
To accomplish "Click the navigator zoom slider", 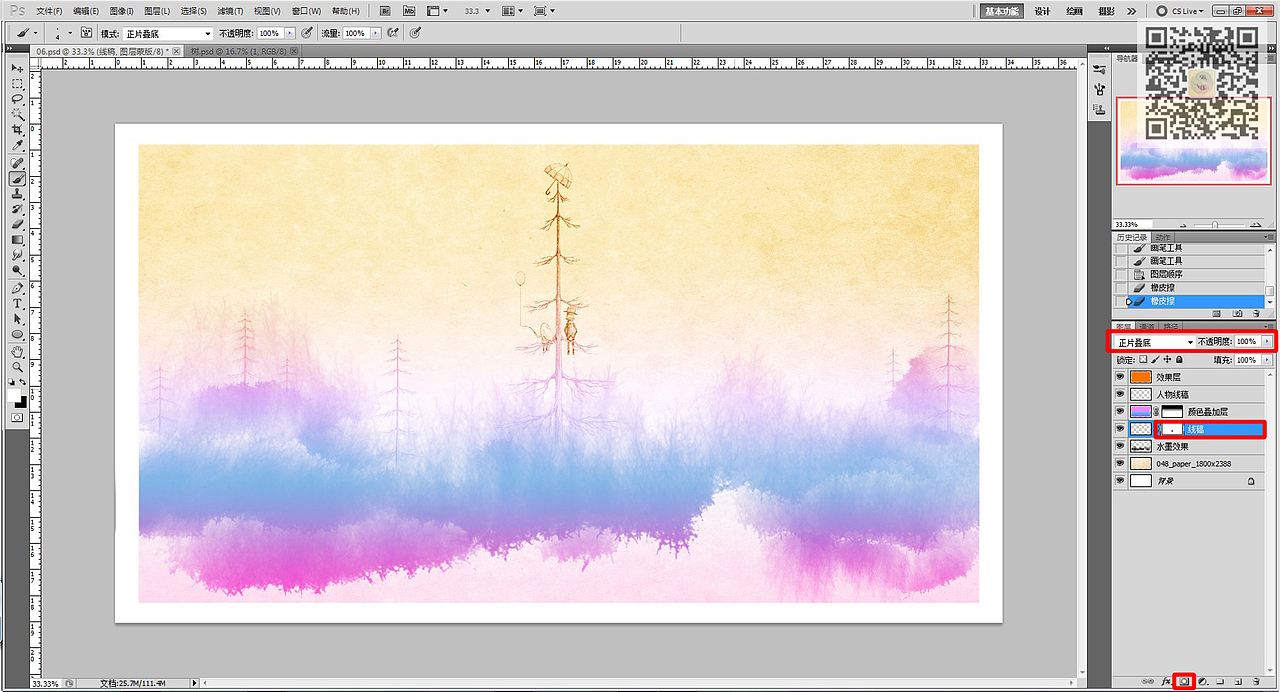I will tap(1213, 224).
